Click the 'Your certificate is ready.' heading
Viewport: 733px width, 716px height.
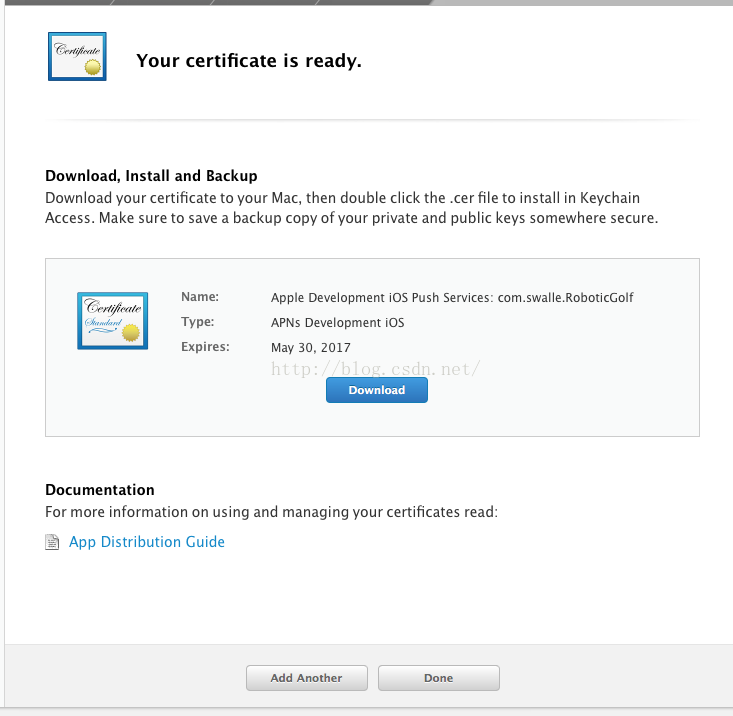249,61
